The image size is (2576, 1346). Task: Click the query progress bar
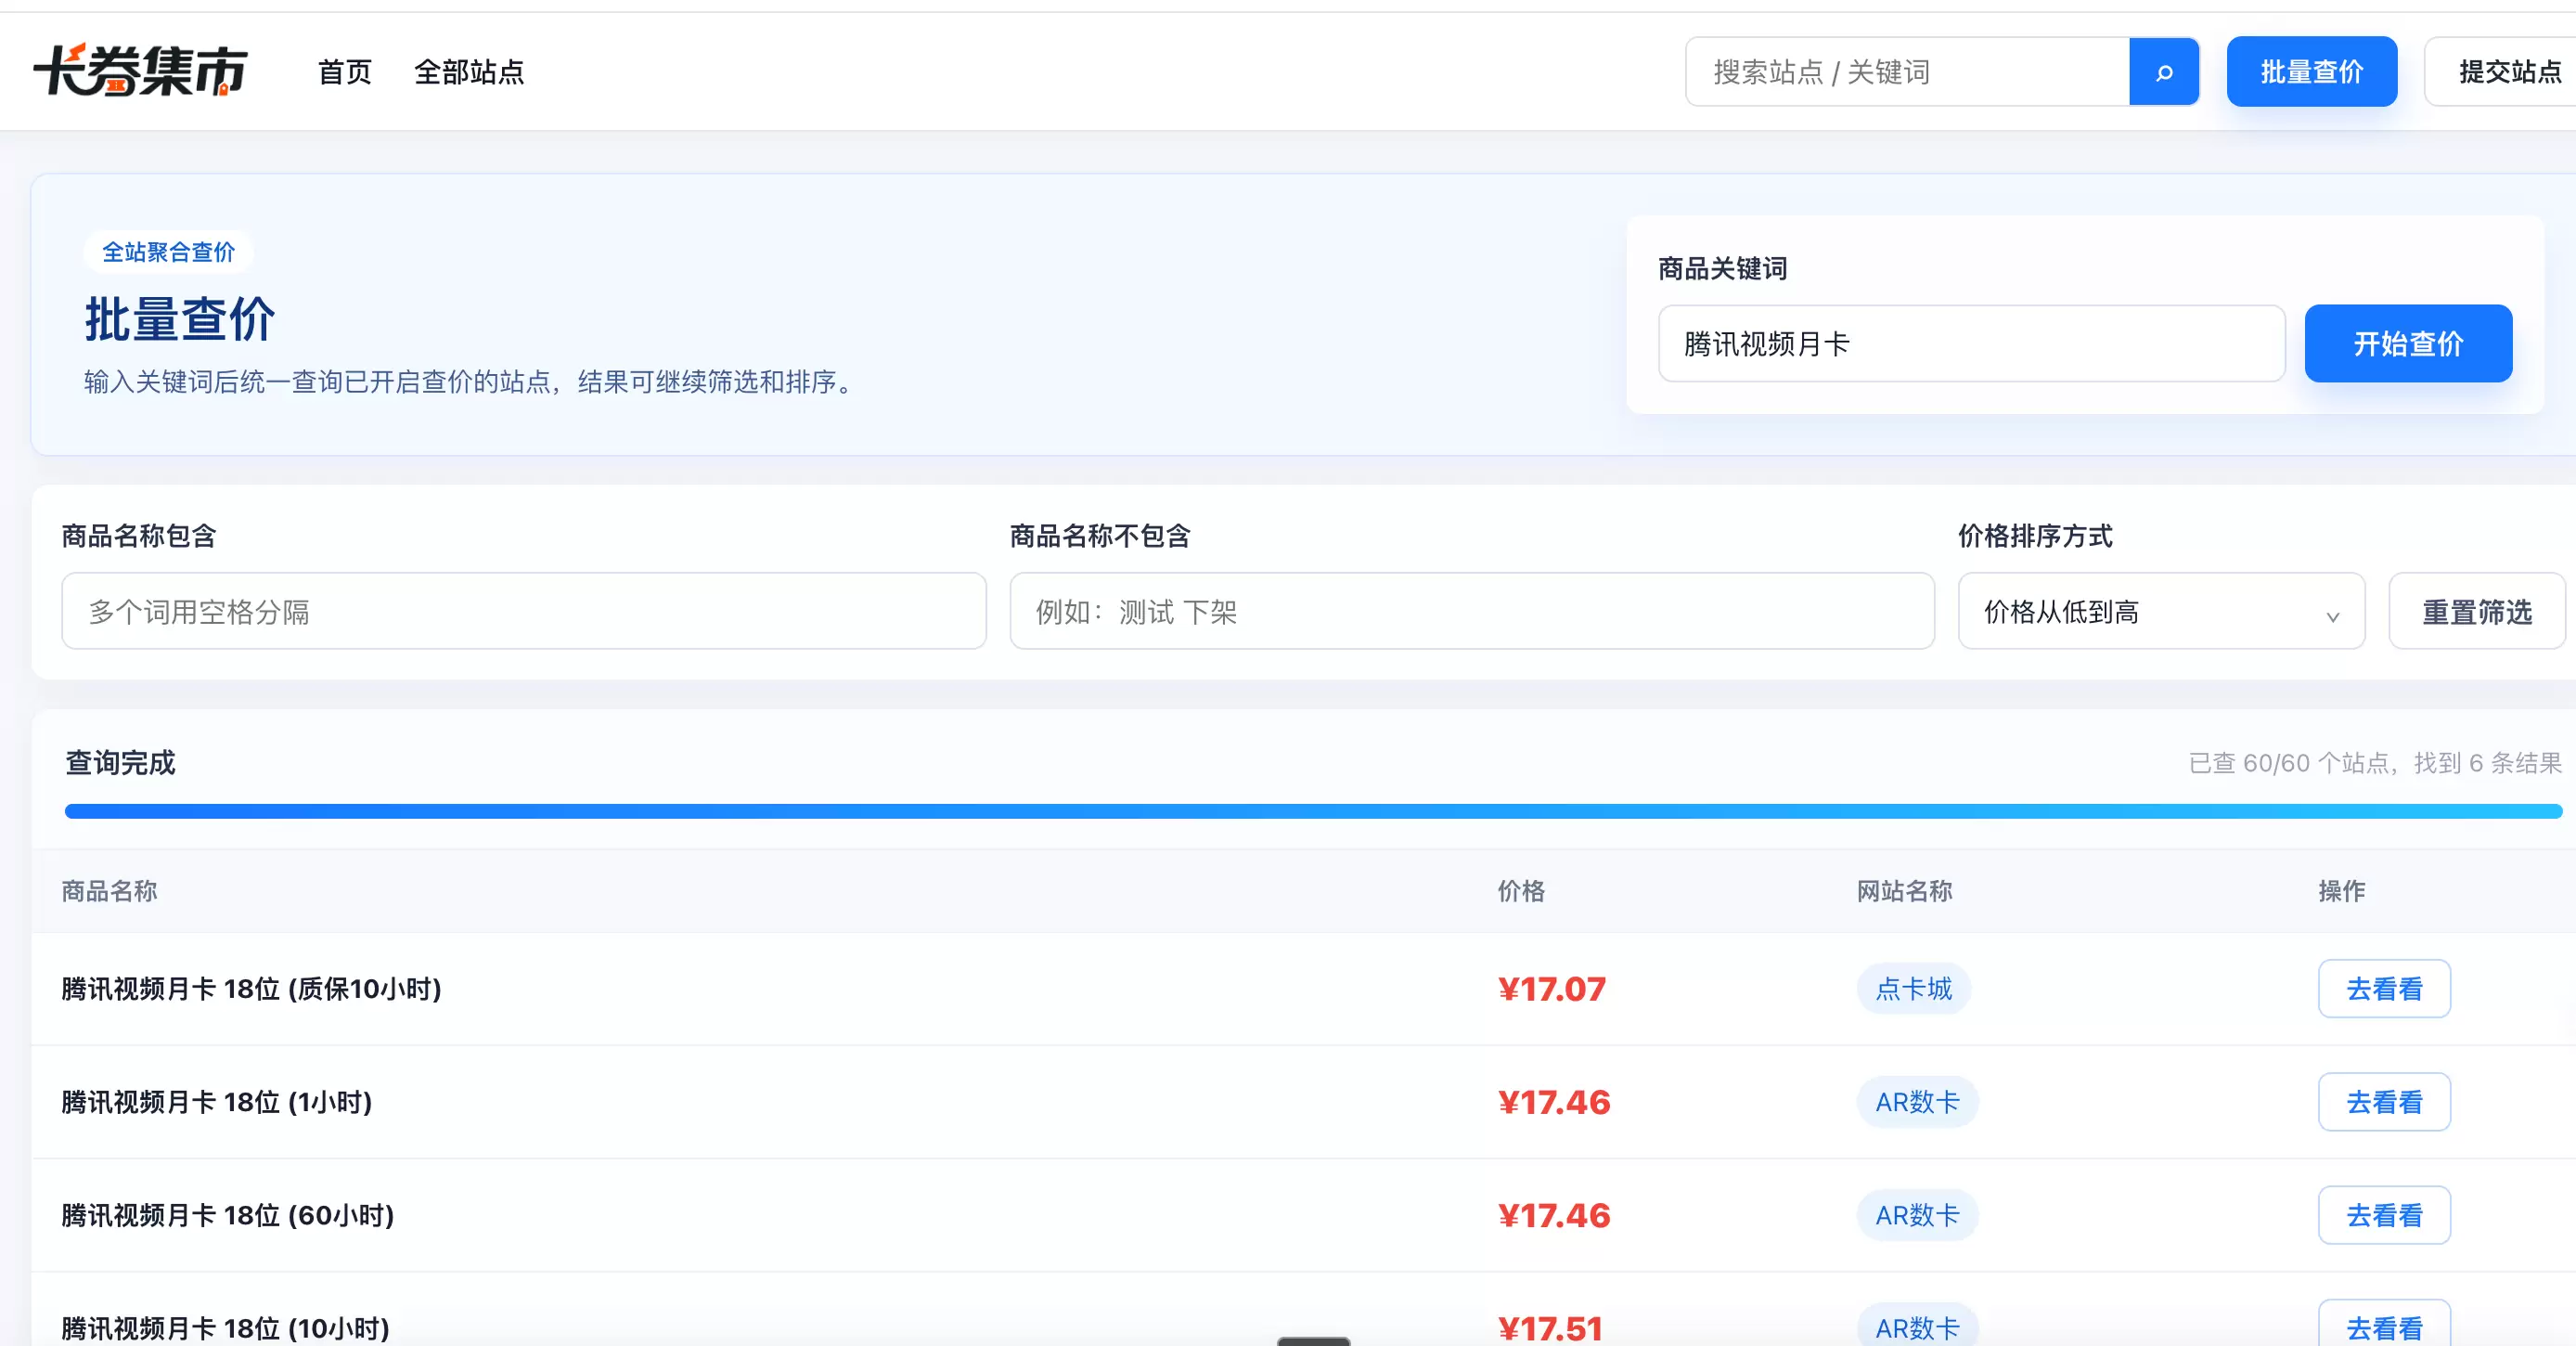click(x=1313, y=811)
